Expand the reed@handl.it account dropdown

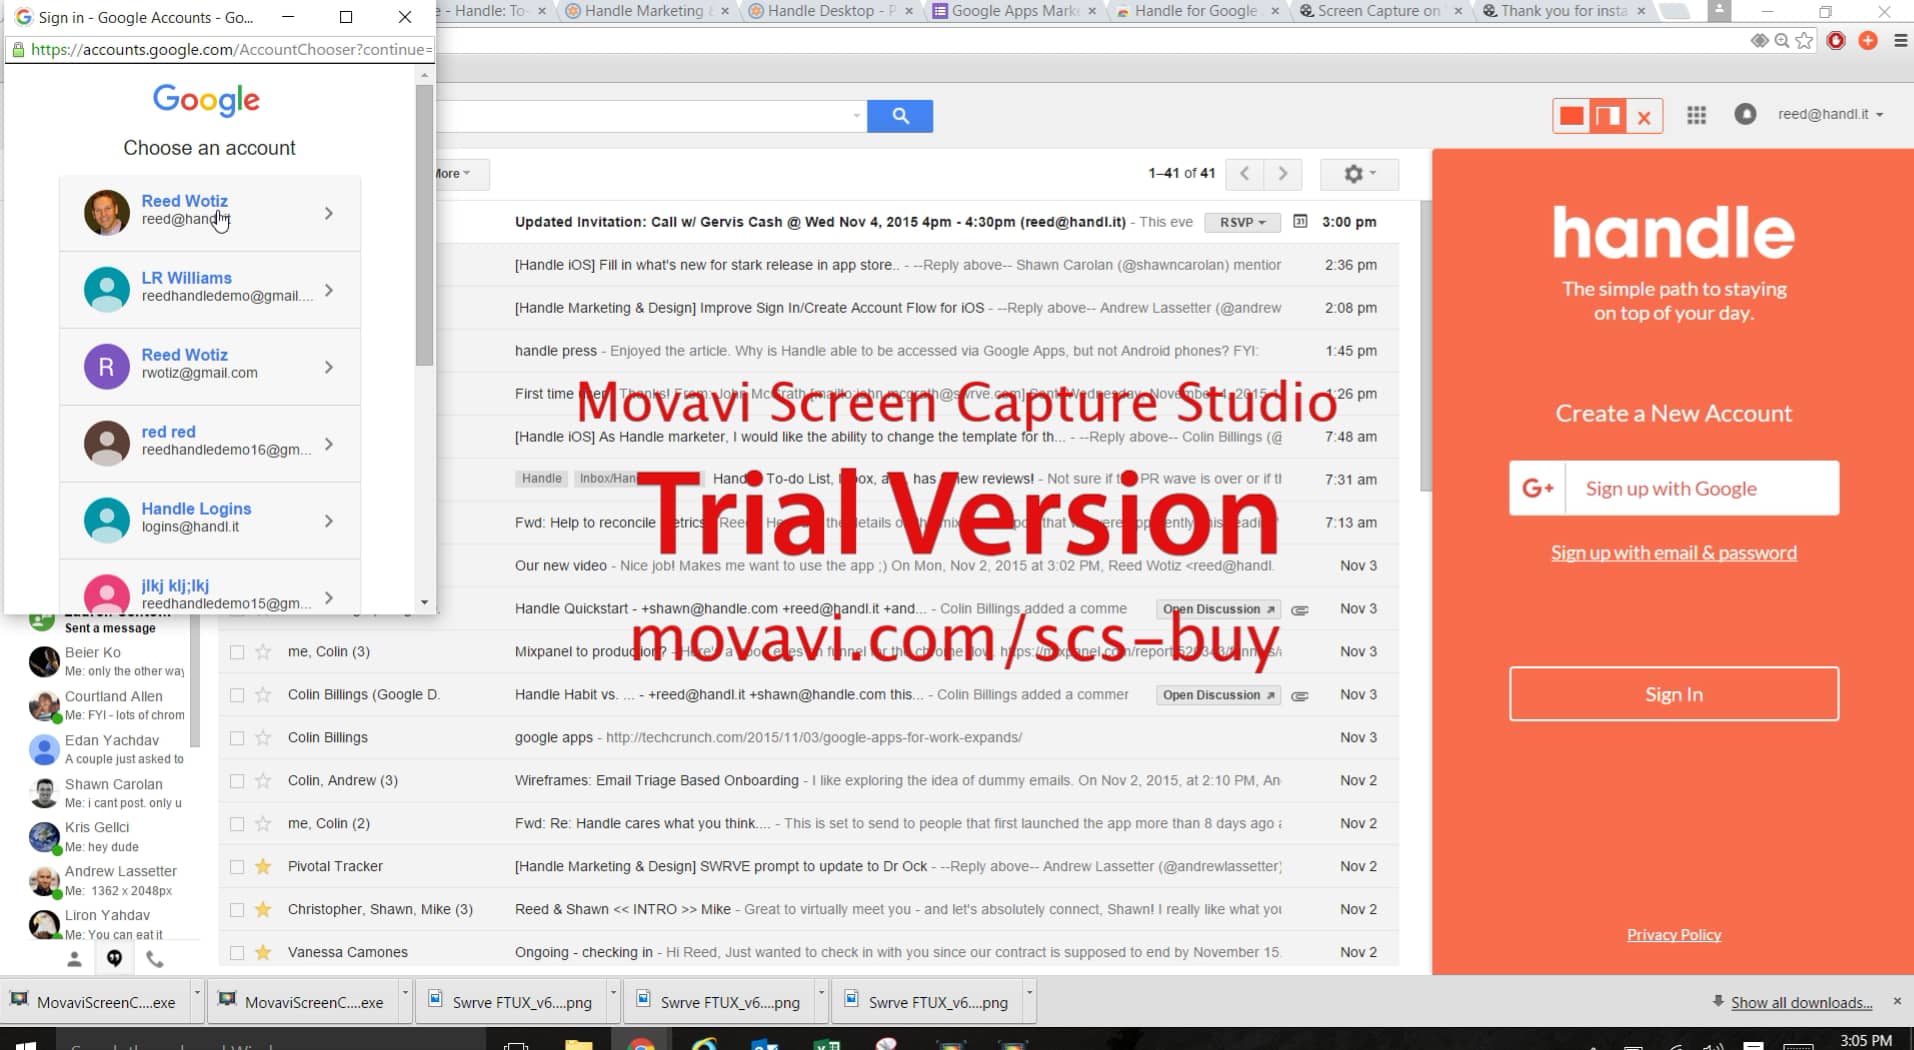(x=1829, y=114)
